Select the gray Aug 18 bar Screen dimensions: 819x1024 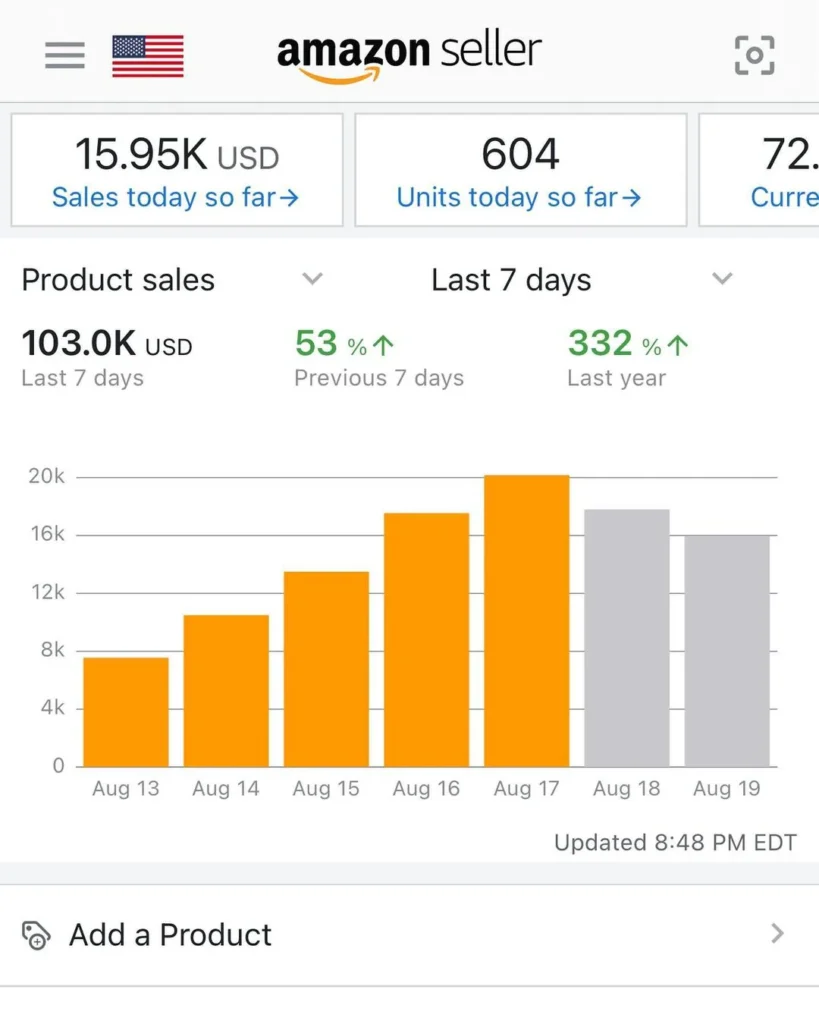click(627, 638)
